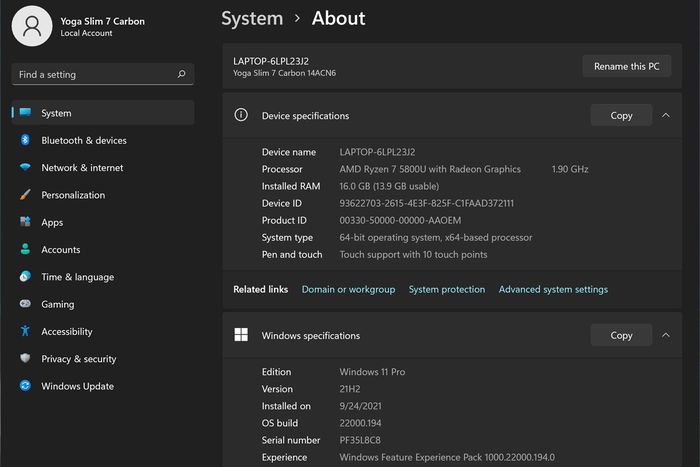The width and height of the screenshot is (700, 467).
Task: Click the Privacy shield icon
Action: (25, 358)
